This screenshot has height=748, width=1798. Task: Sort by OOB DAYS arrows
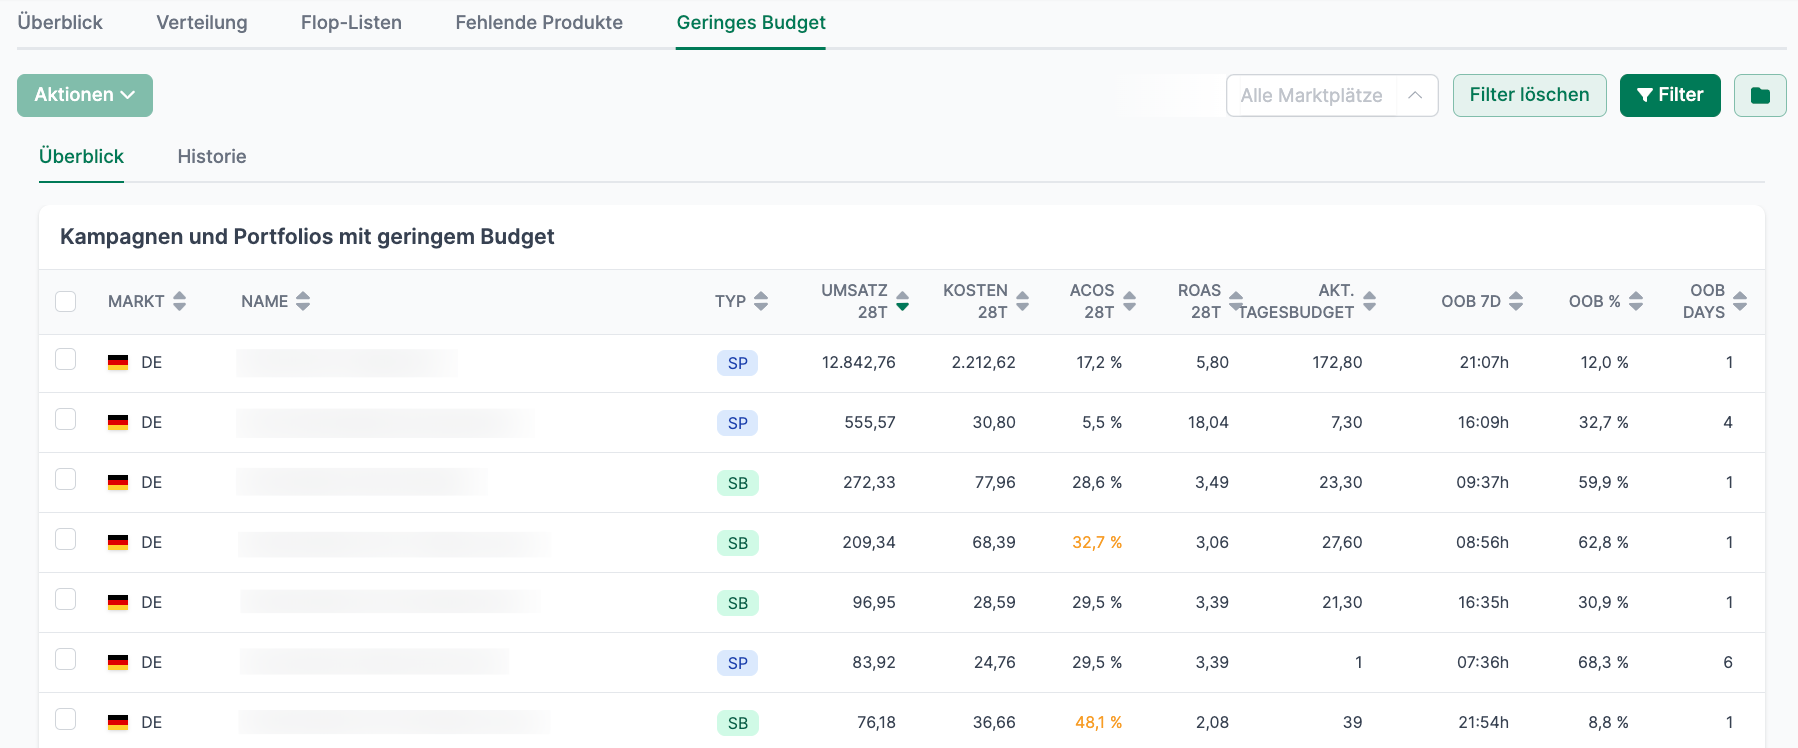click(1740, 301)
